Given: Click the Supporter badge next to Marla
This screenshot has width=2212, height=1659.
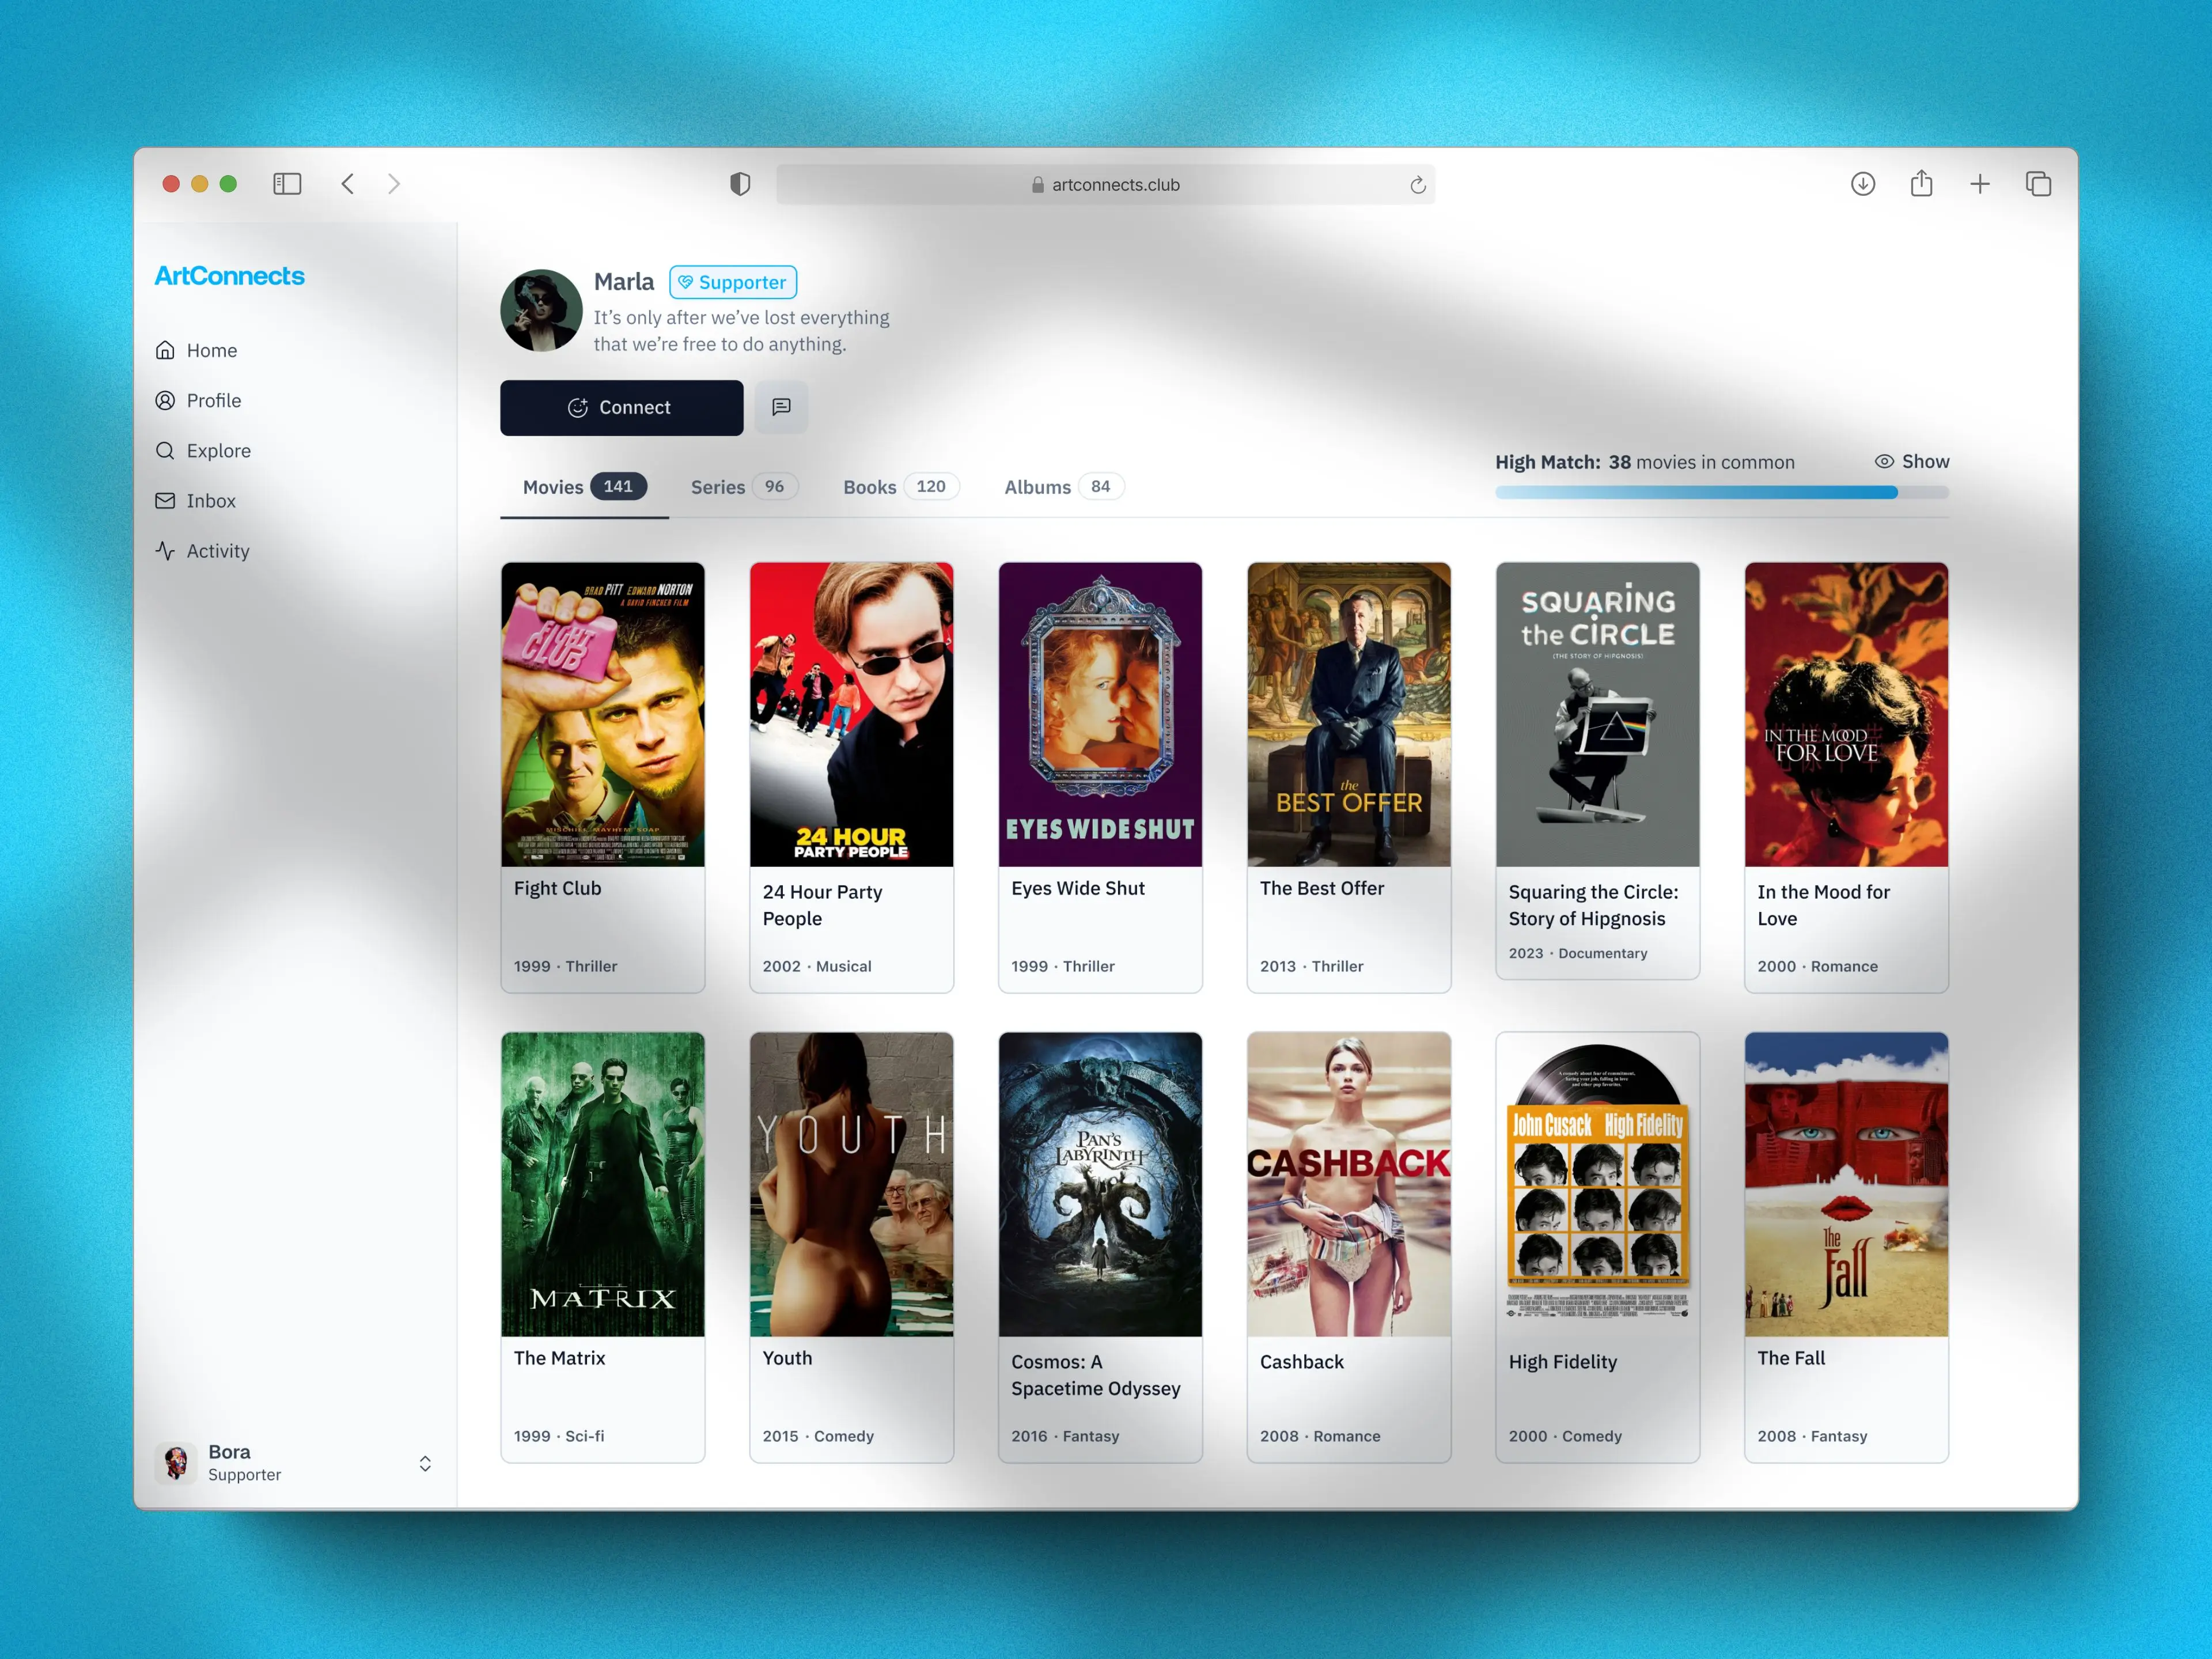Looking at the screenshot, I should coord(732,282).
